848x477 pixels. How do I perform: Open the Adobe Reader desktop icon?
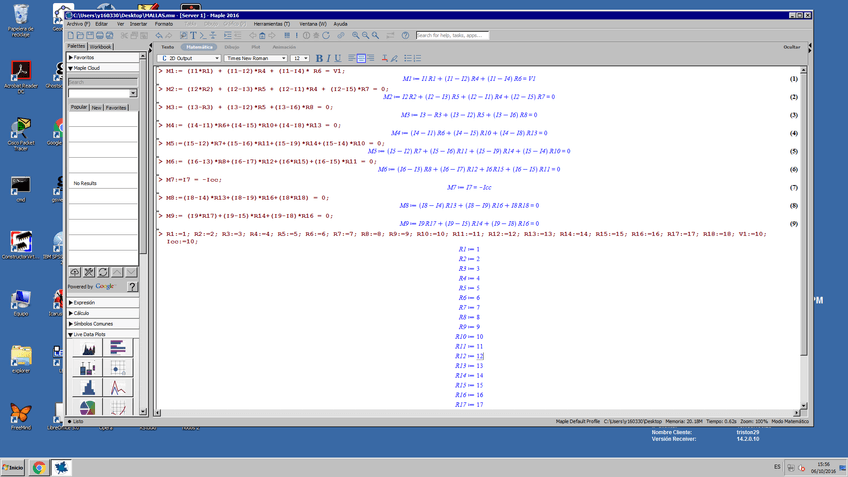(20, 74)
